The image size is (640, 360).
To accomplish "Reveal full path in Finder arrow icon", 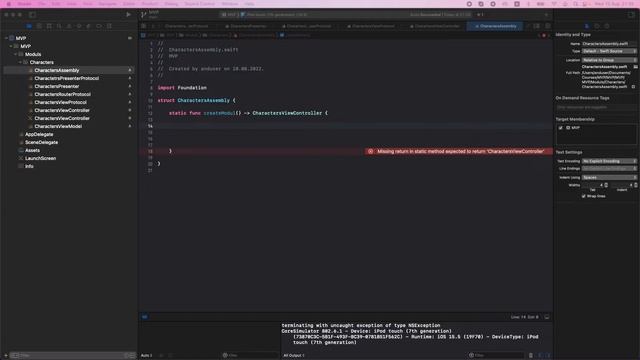I will click(633, 87).
